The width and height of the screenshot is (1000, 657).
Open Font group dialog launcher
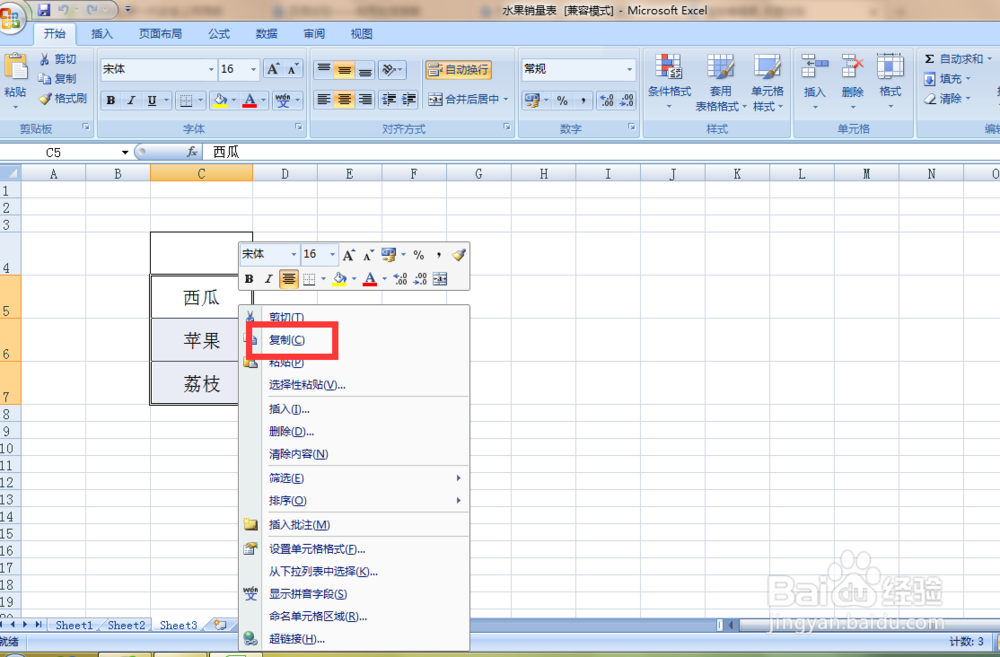298,127
